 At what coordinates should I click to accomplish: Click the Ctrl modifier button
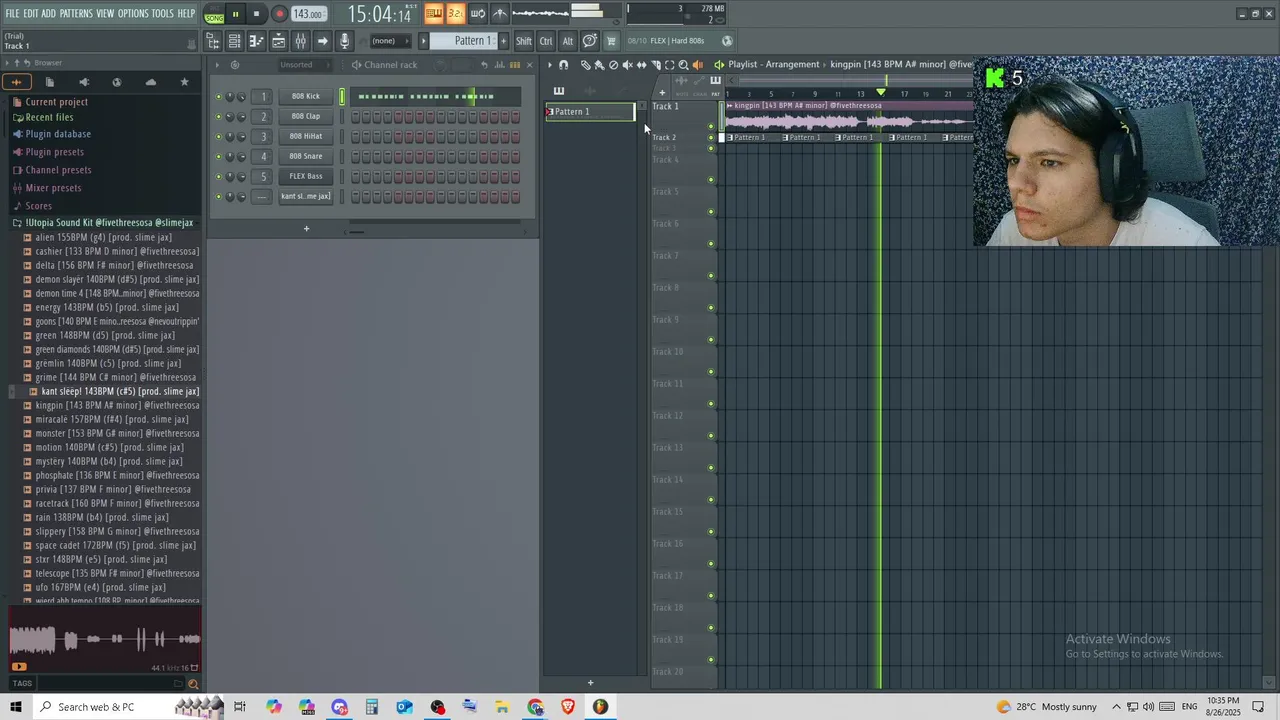tap(546, 41)
